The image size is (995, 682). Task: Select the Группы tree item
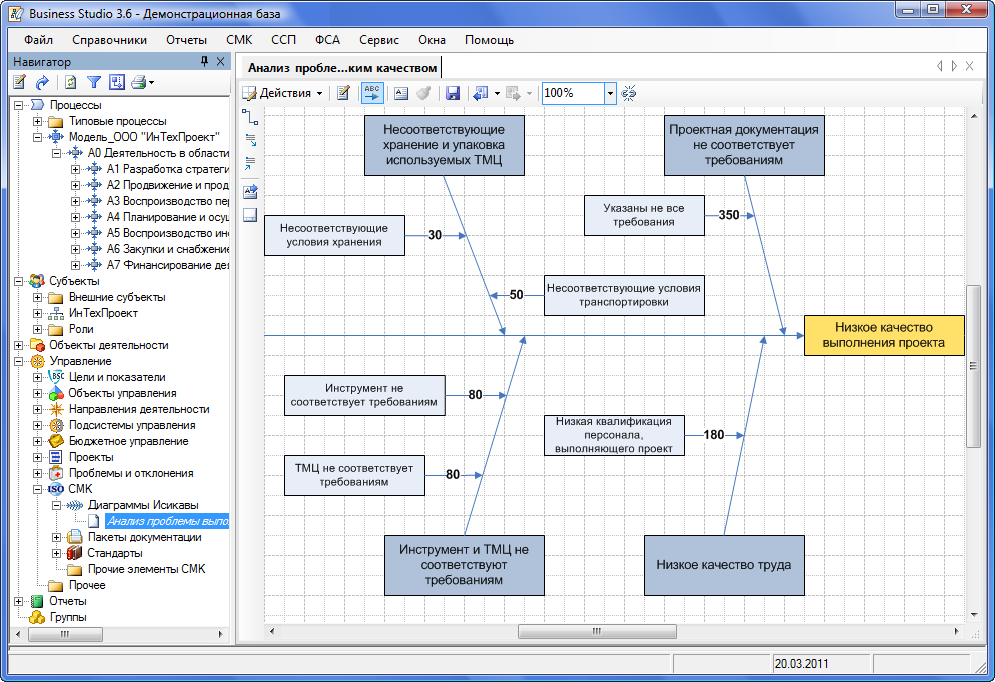68,617
